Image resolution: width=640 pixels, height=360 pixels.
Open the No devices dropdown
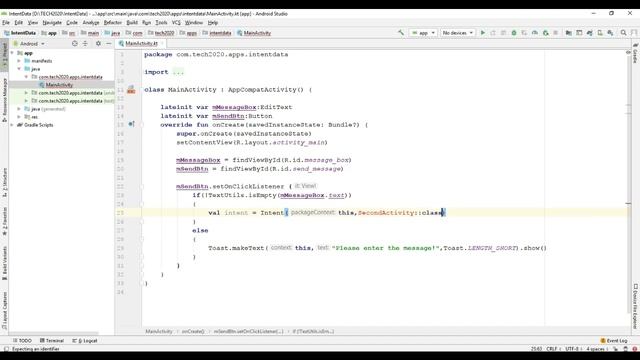(458, 33)
